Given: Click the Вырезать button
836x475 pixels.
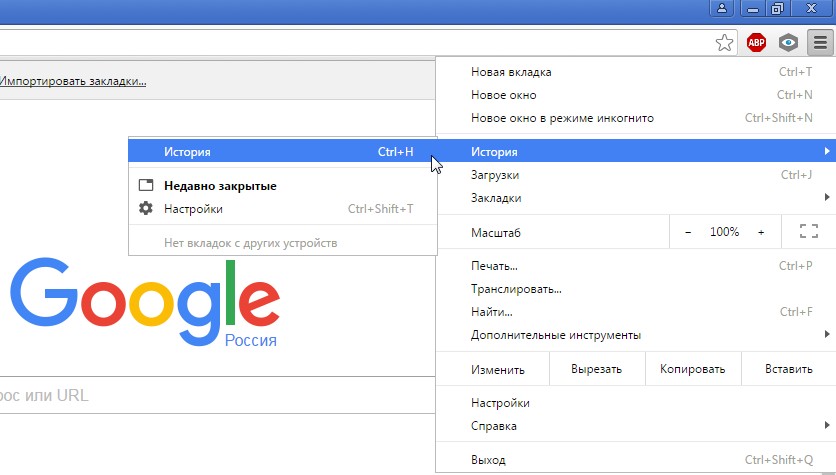Looking at the screenshot, I should [x=597, y=369].
